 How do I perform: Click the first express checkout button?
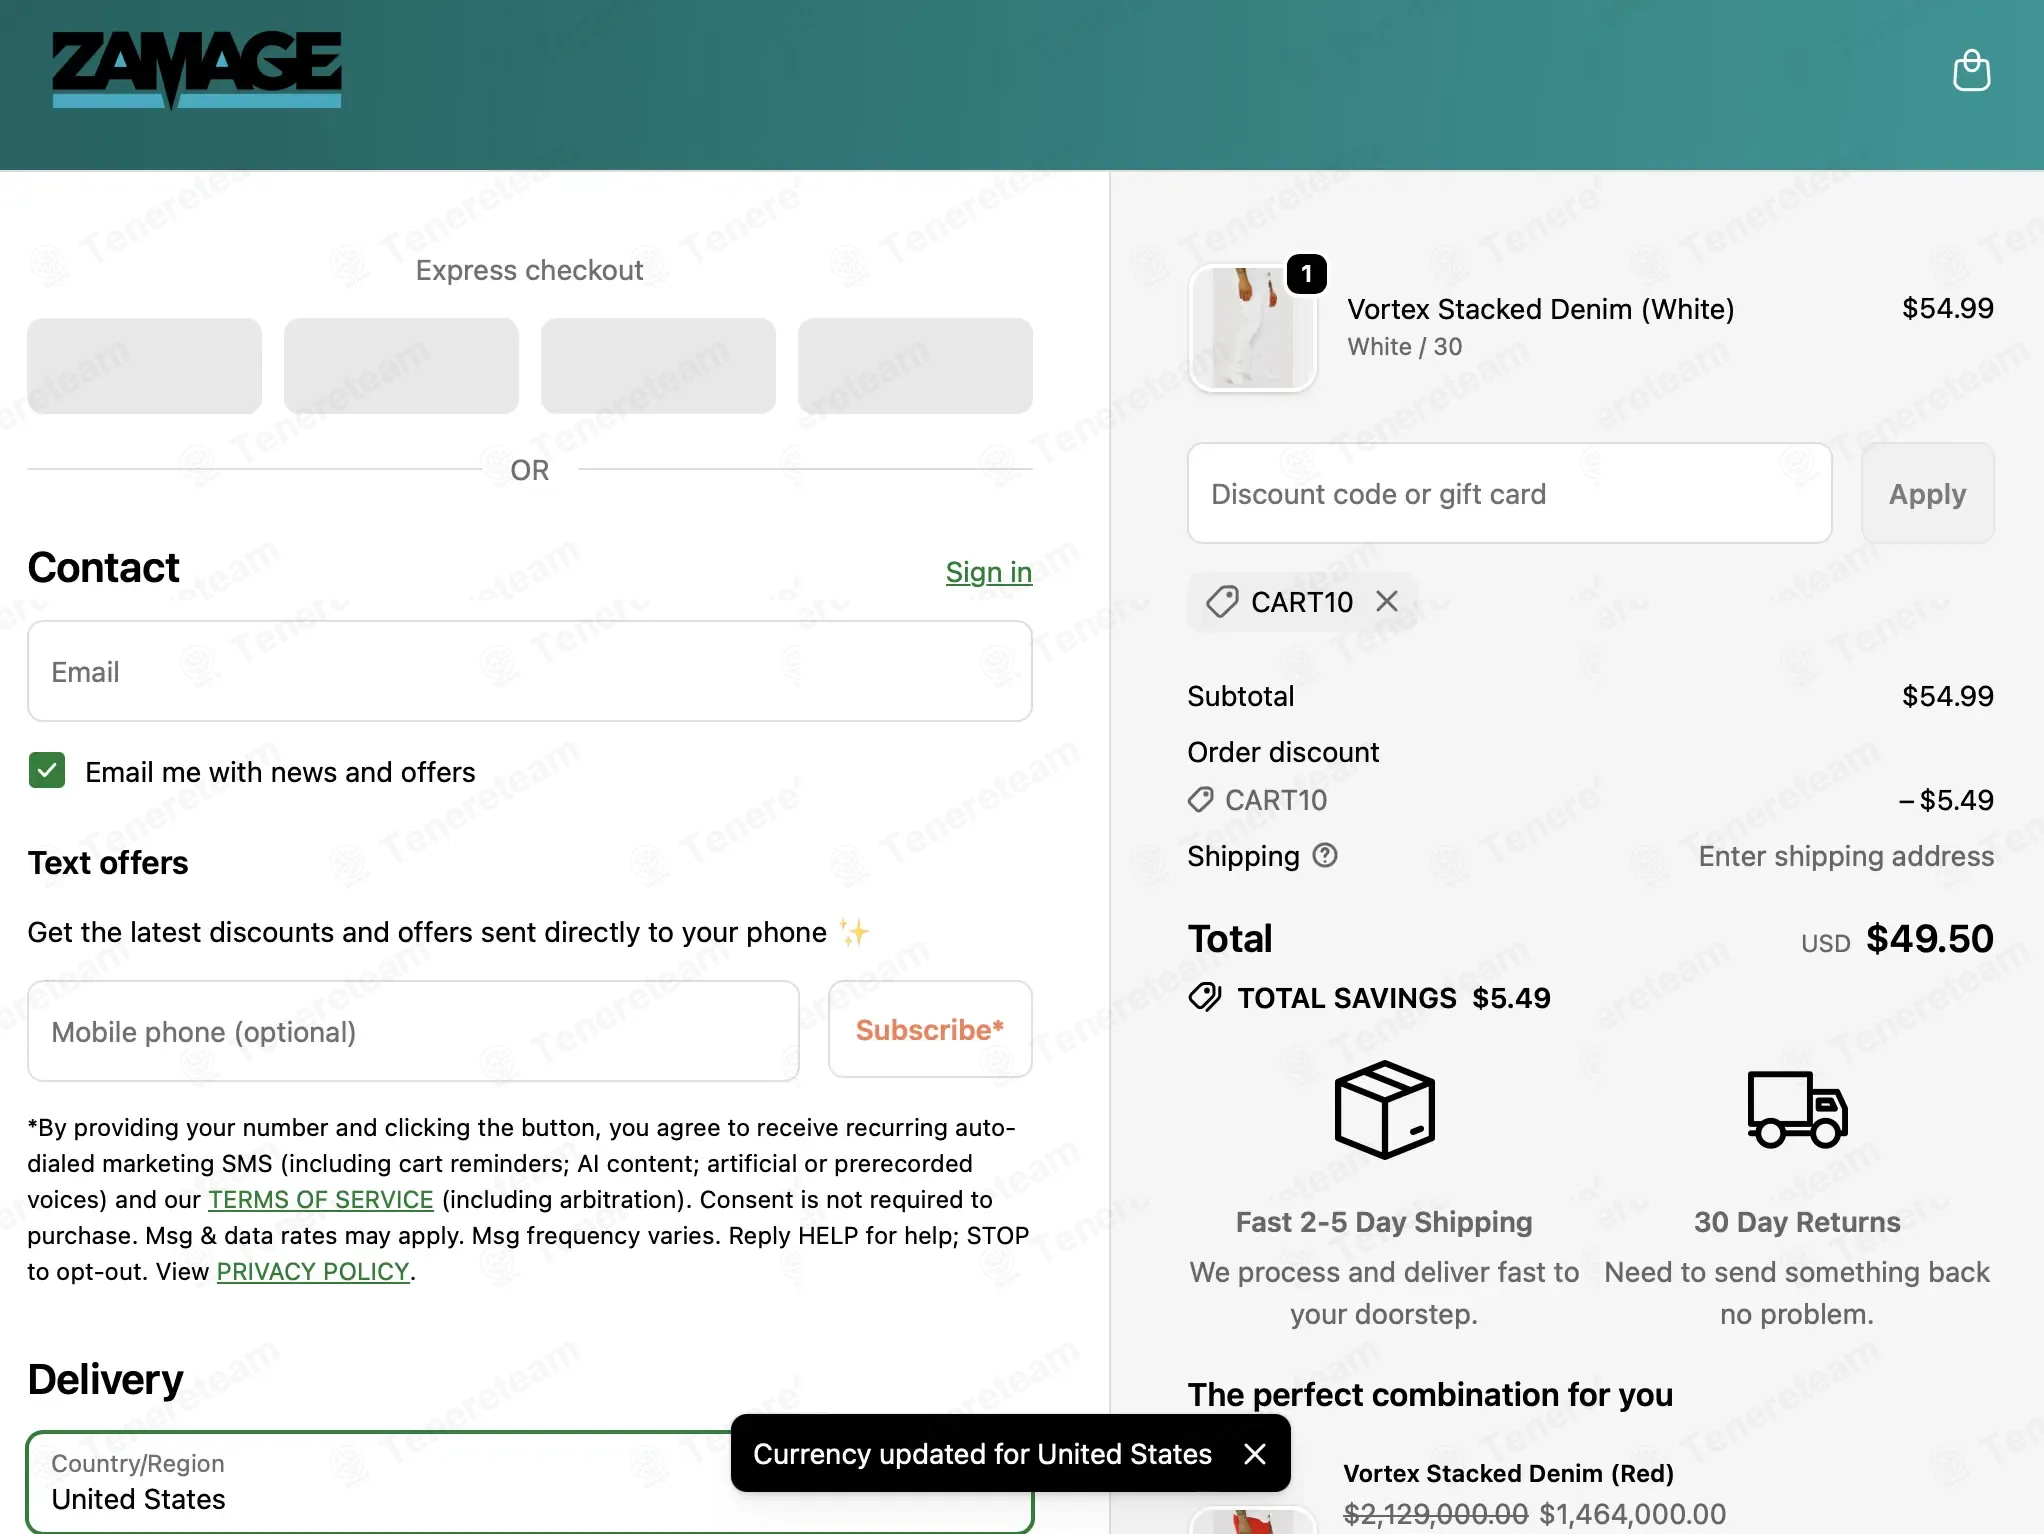(144, 366)
